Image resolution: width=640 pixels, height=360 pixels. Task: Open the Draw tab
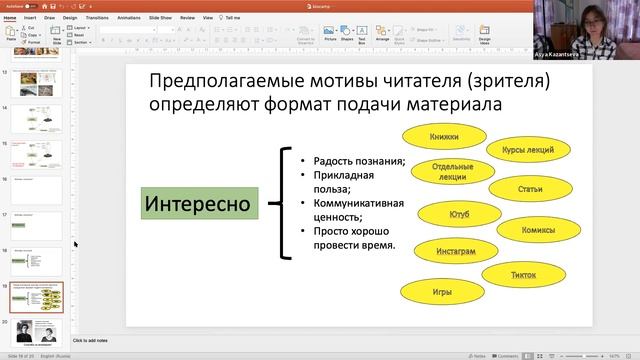[x=49, y=18]
